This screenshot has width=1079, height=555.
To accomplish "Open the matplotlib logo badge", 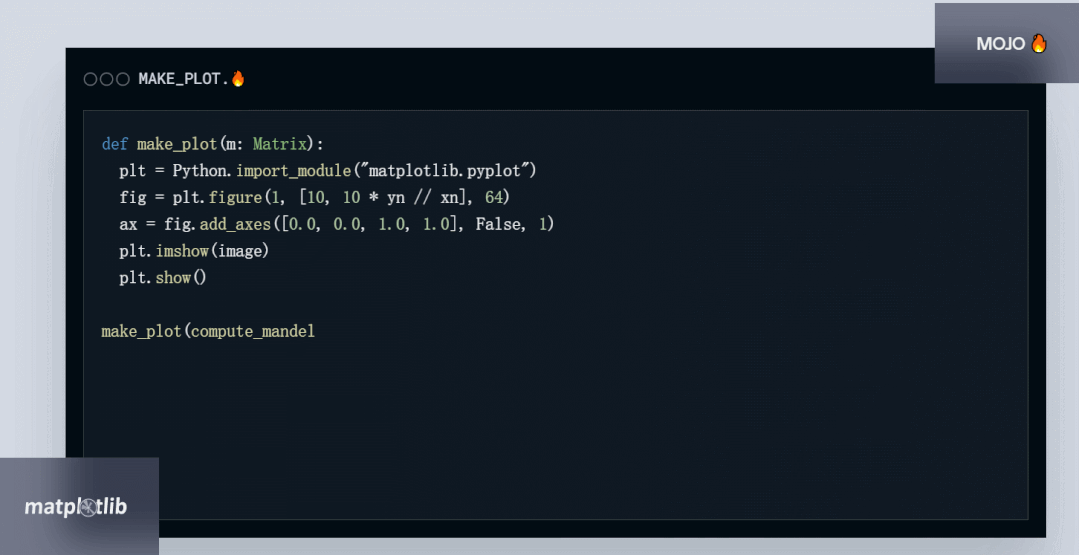I will click(x=79, y=506).
